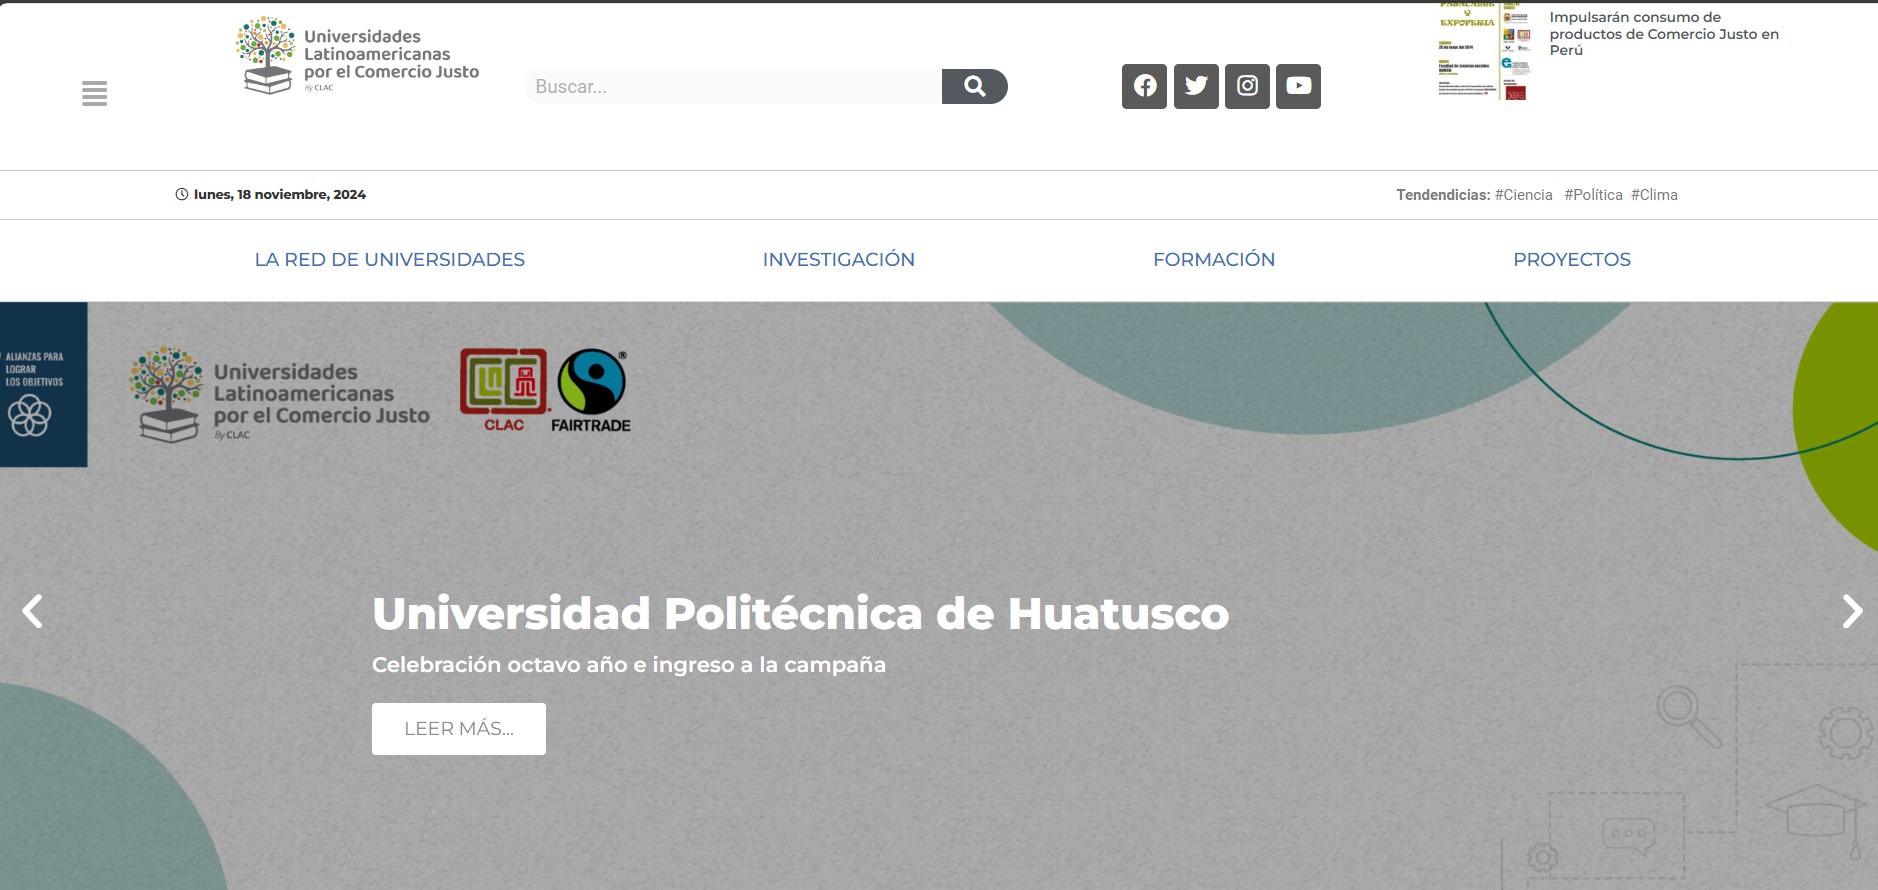Screen dimensions: 1878x890
Task: Advance to next slide arrow
Action: point(1852,611)
